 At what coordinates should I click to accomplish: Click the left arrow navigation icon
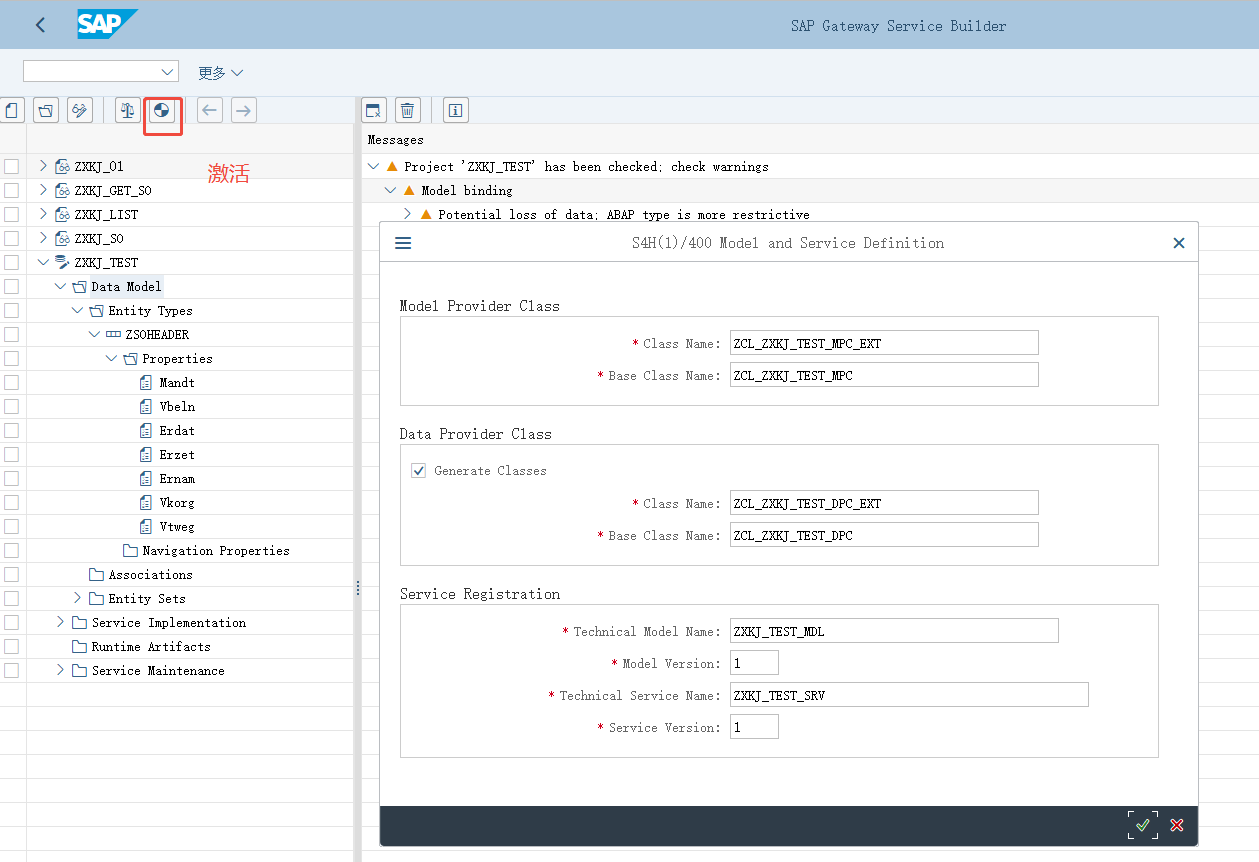pos(210,110)
